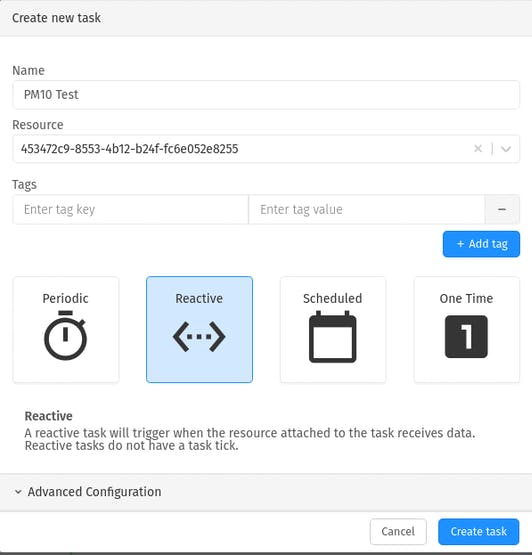Select the Reactive task type label

point(199,298)
